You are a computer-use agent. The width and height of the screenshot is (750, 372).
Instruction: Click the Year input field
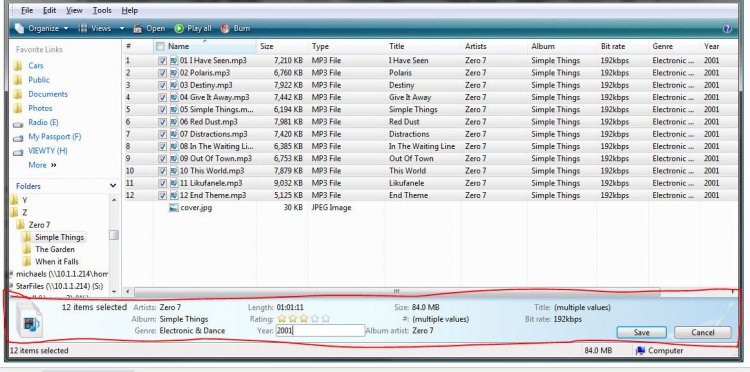point(320,330)
